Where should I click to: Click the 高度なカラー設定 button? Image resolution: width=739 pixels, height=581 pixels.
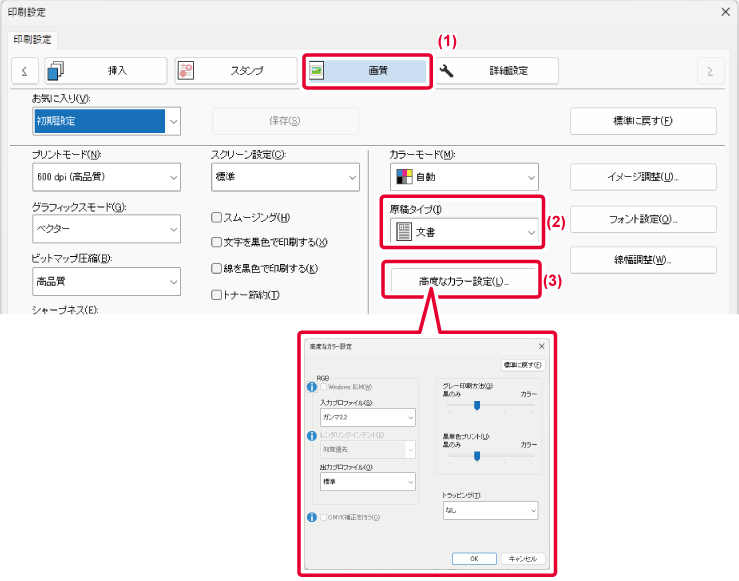click(x=464, y=282)
